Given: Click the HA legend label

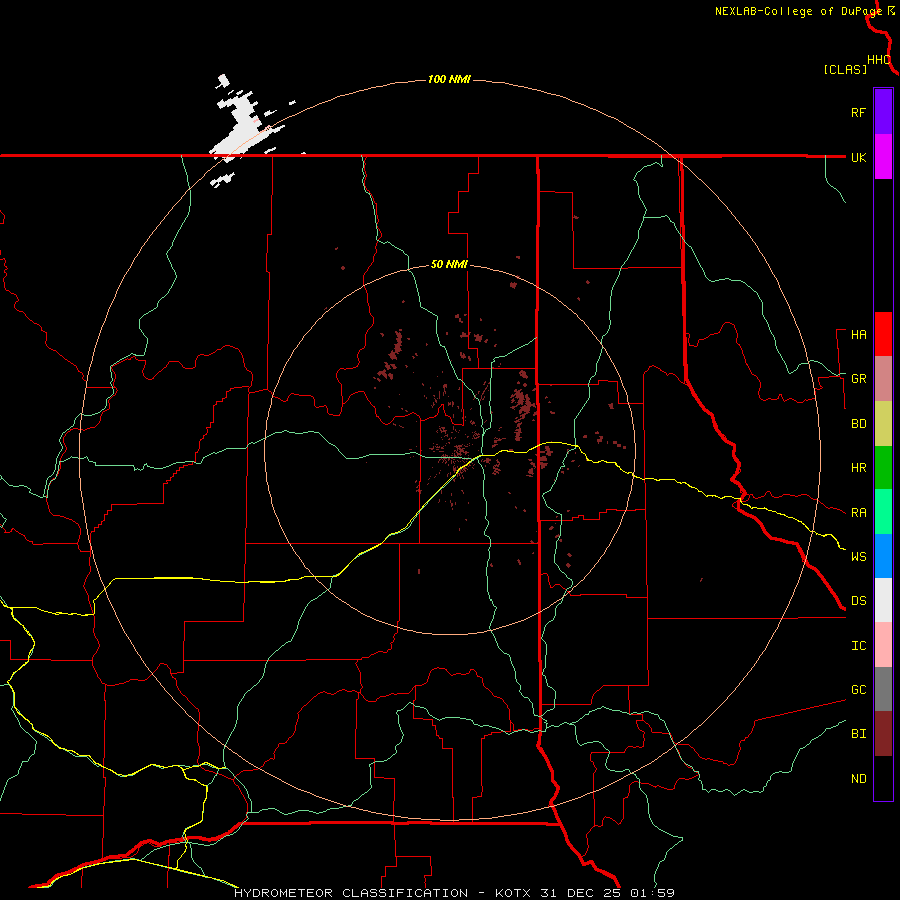Looking at the screenshot, I should (x=858, y=335).
